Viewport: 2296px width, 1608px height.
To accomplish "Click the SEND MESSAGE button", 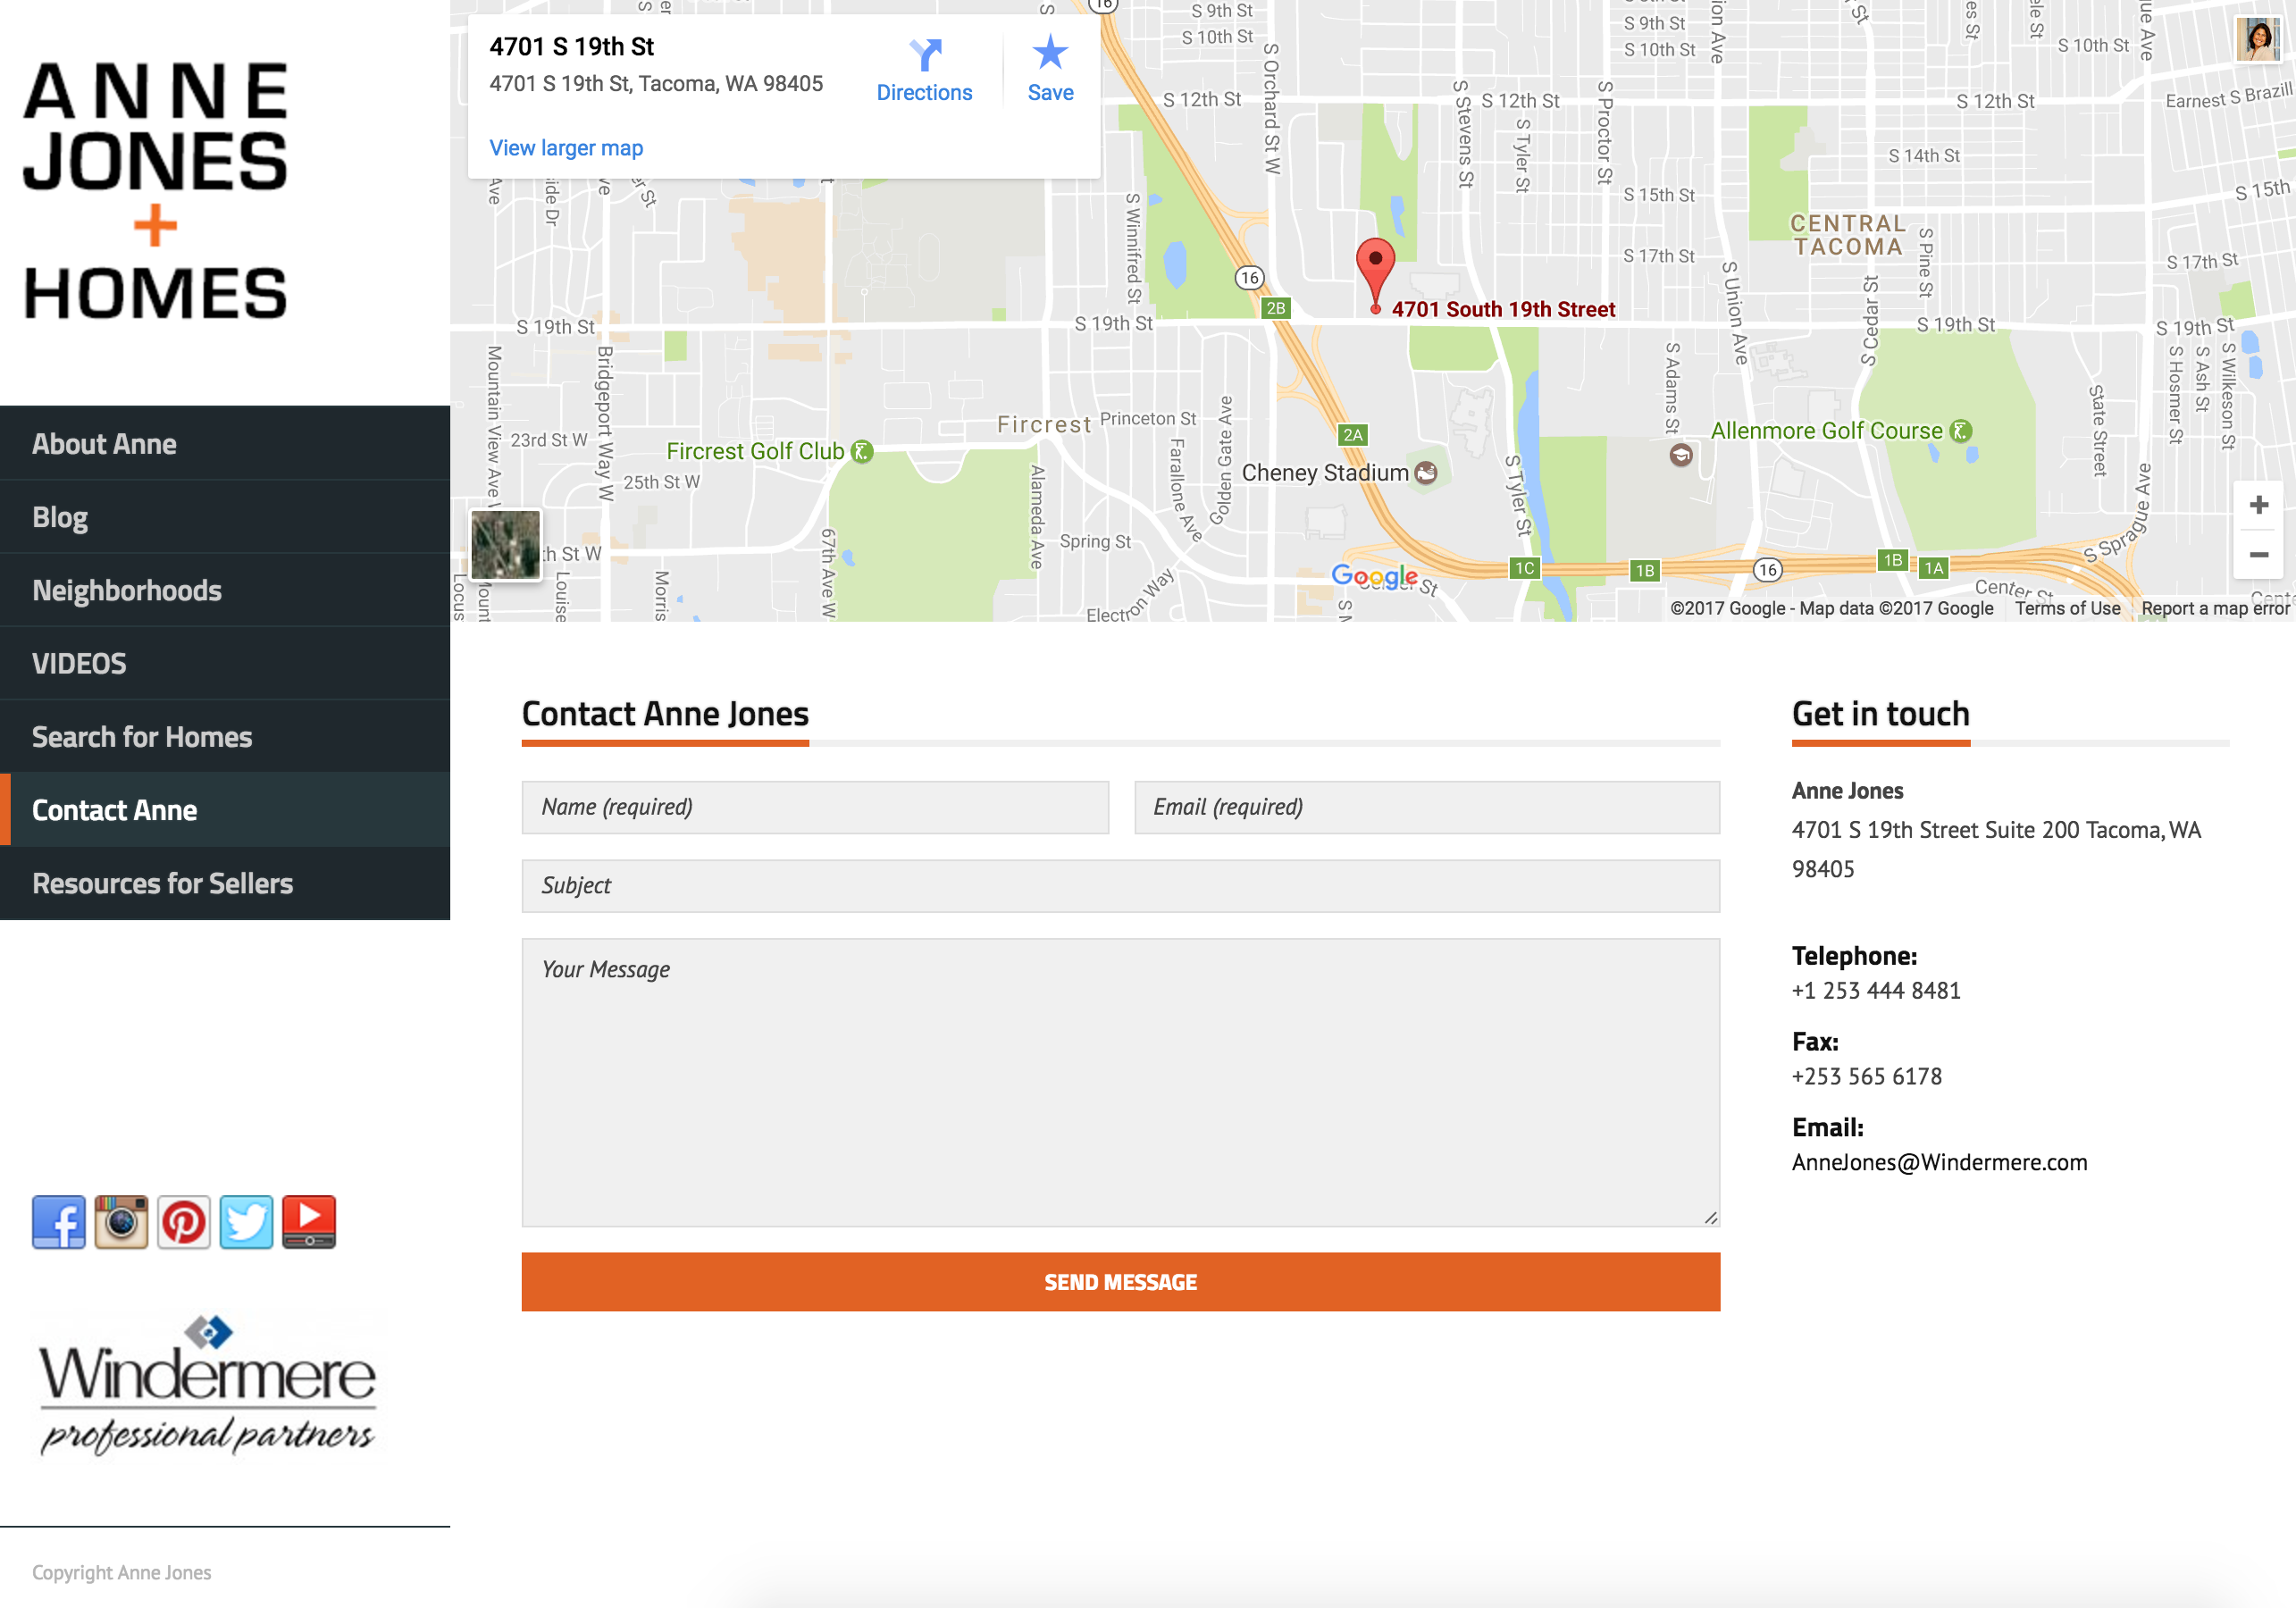I will 1120,1282.
